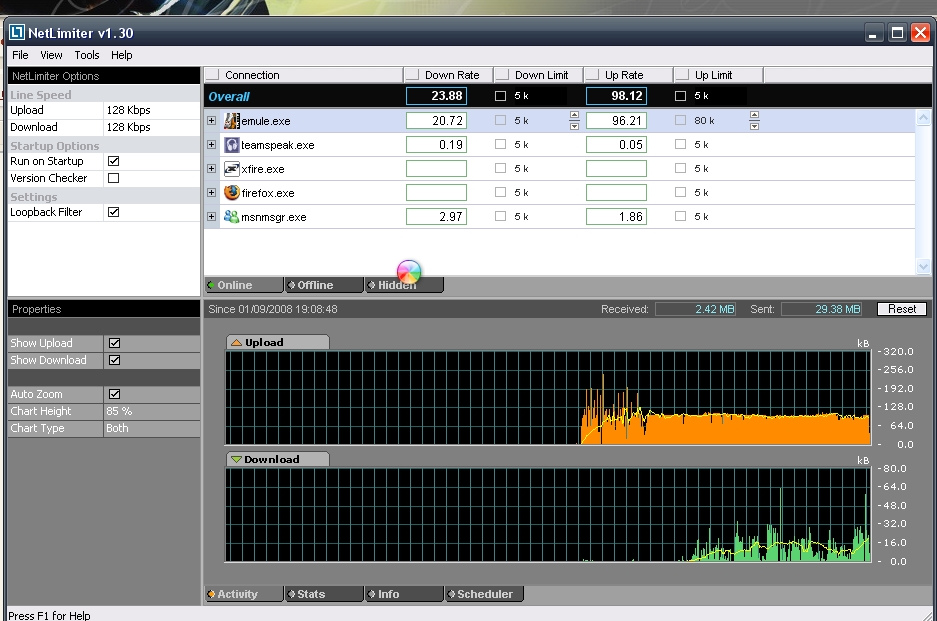The height and width of the screenshot is (621, 937).
Task: Sort by the Up Rate column header
Action: [629, 75]
